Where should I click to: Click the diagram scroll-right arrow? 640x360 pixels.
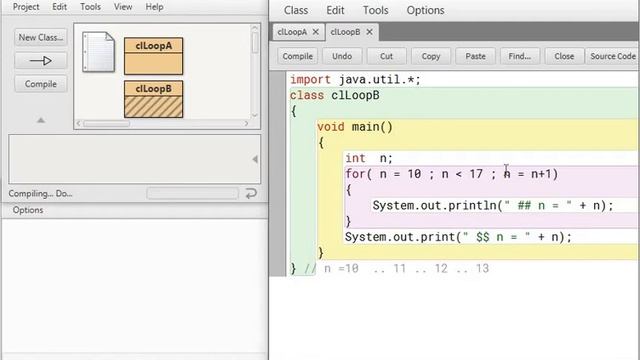click(246, 123)
